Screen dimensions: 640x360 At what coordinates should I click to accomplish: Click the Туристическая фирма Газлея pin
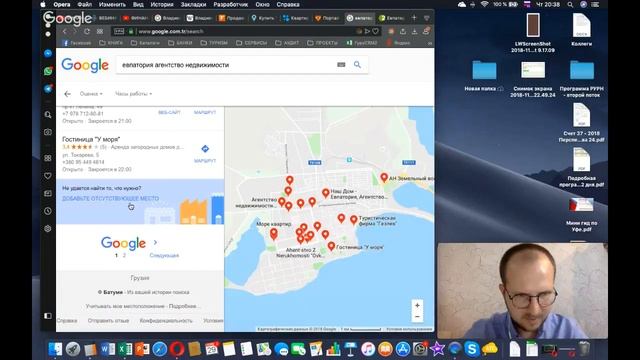[x=354, y=219]
